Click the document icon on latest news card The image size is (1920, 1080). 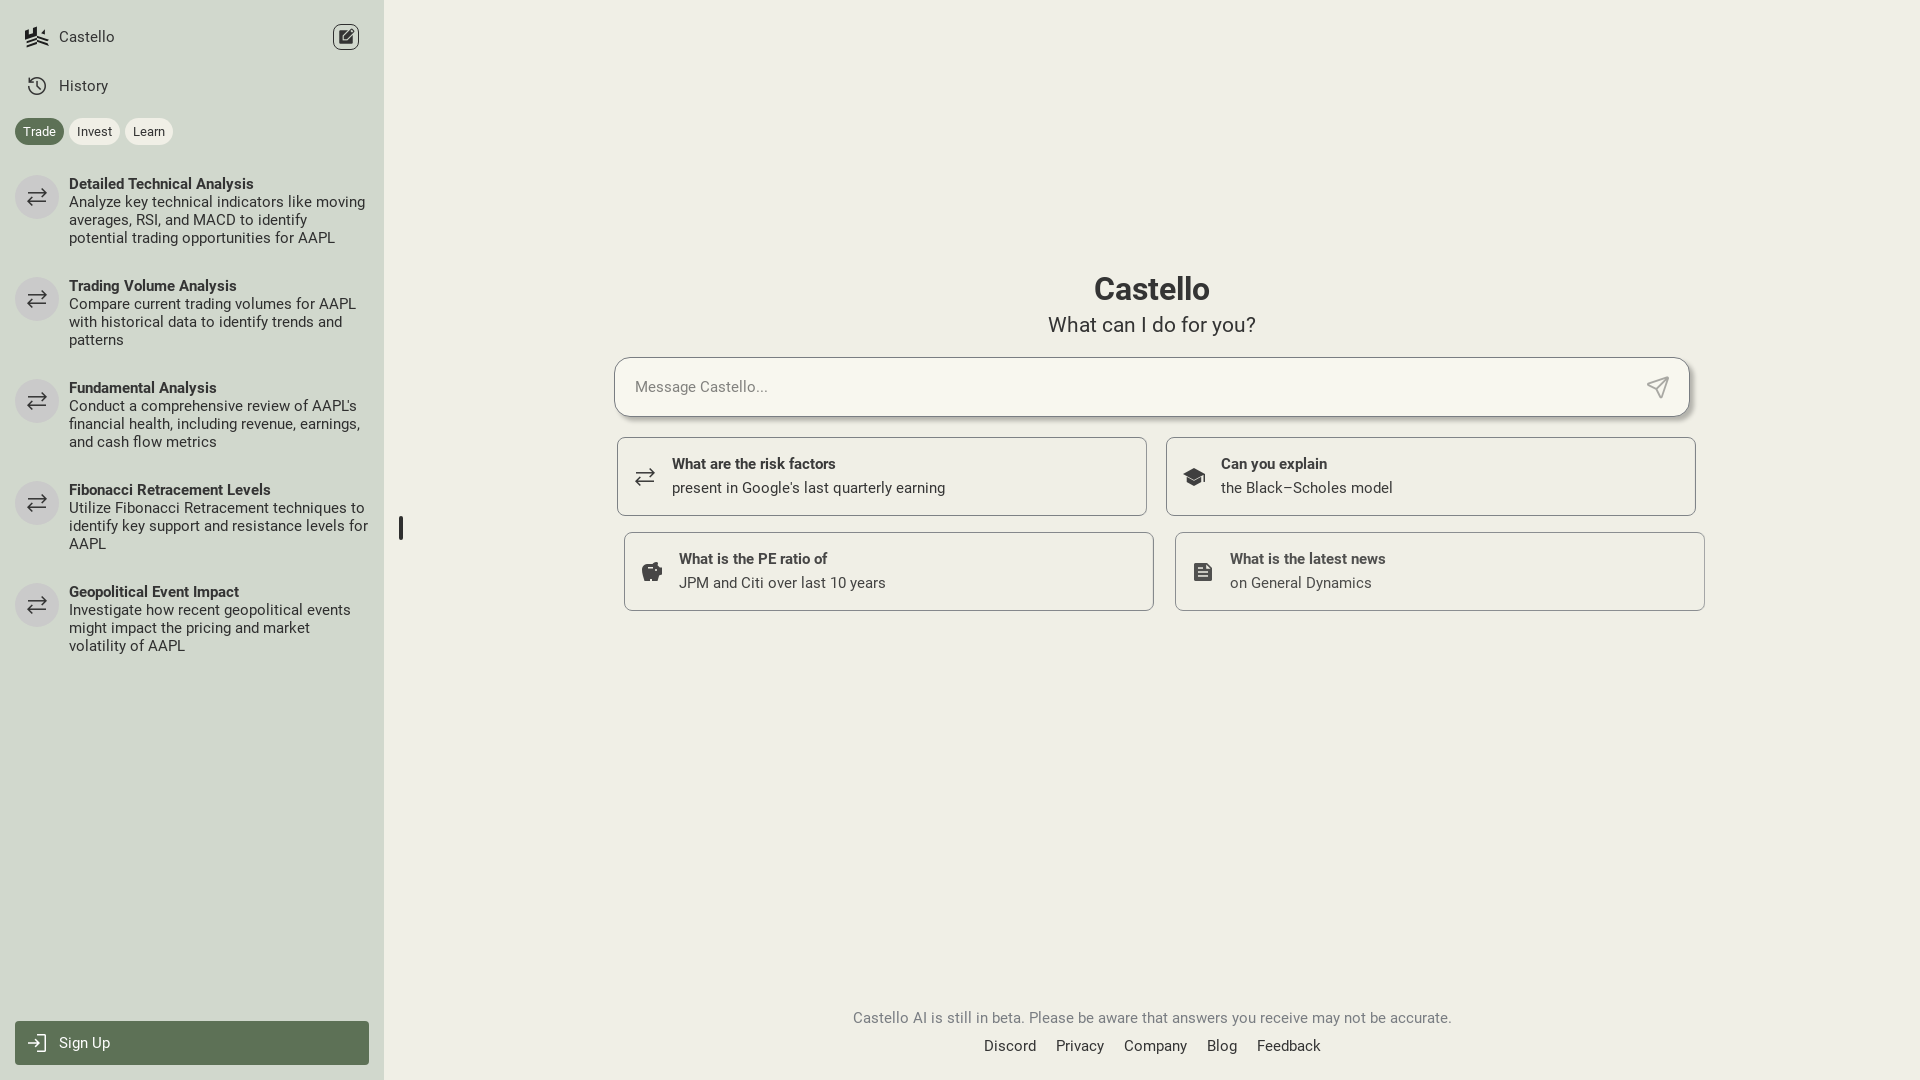pyautogui.click(x=1202, y=571)
